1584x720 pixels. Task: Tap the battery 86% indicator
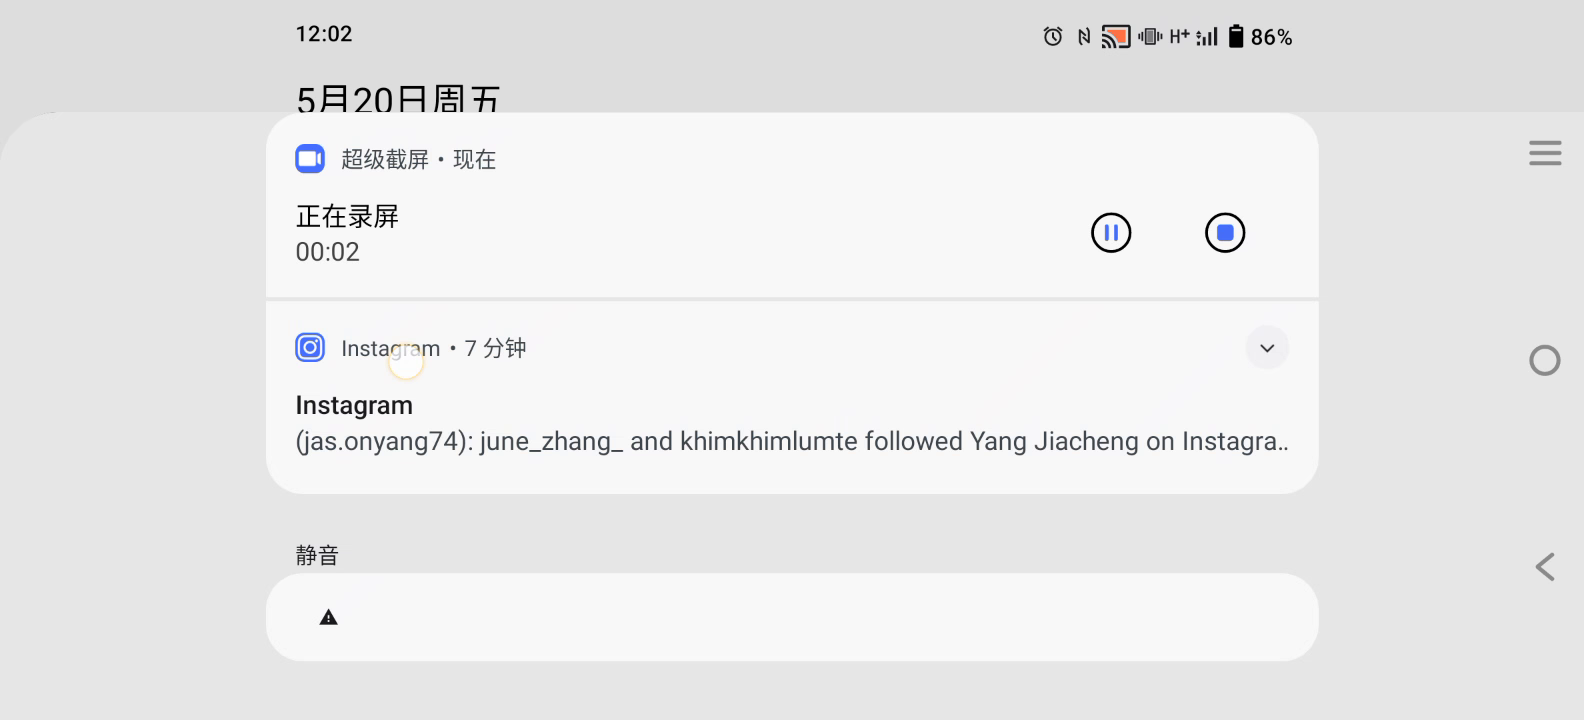[1260, 37]
